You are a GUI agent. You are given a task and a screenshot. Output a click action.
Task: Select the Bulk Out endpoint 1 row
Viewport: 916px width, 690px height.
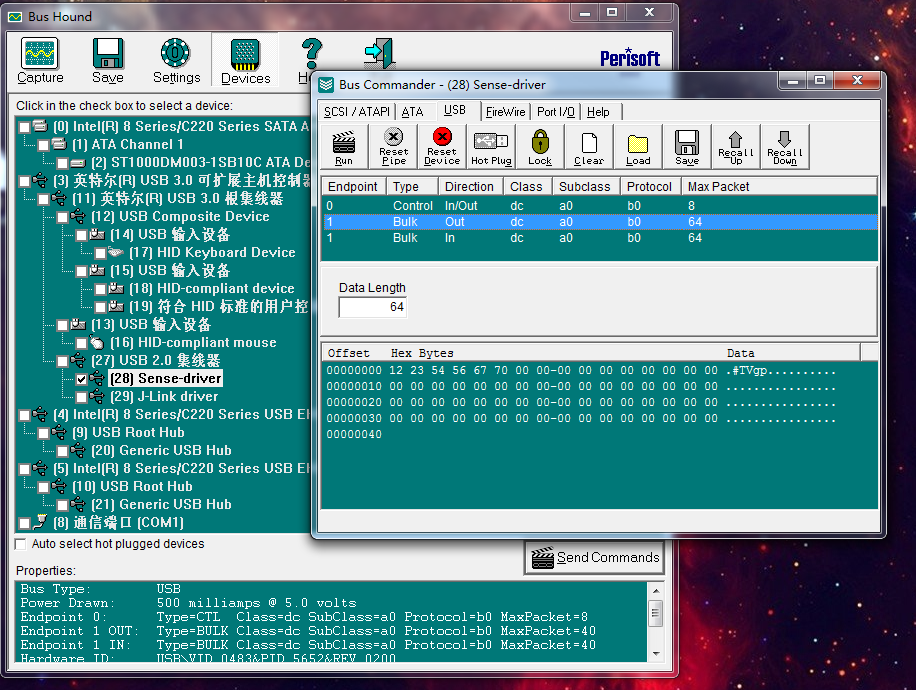[x=599, y=222]
